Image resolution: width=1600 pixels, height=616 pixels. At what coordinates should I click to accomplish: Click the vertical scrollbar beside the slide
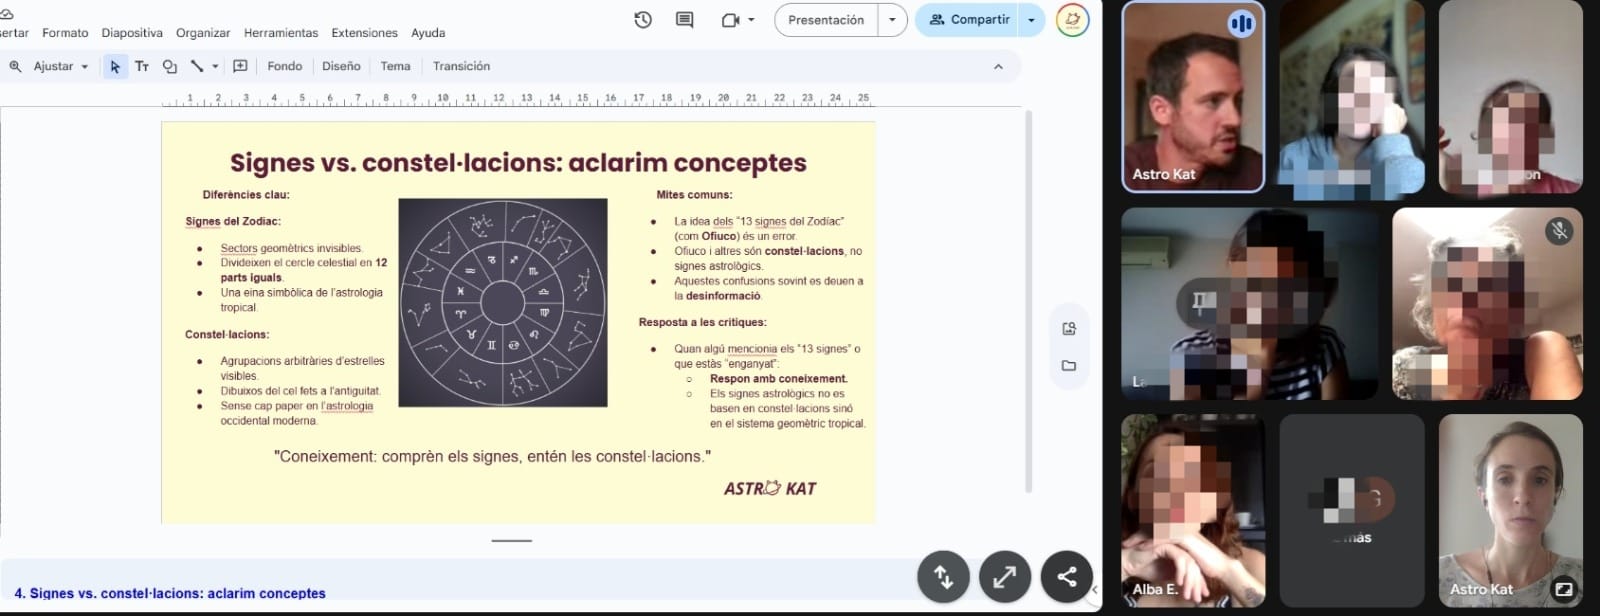click(x=1028, y=300)
